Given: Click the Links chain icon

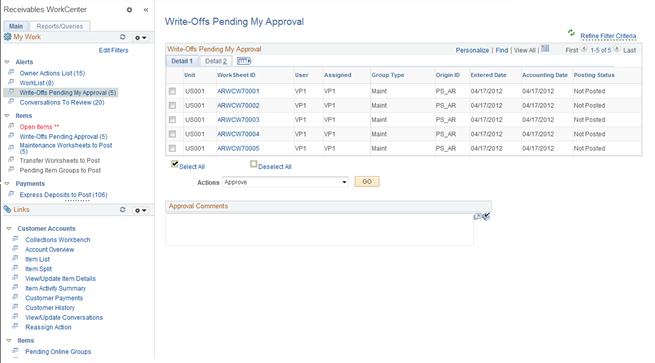Looking at the screenshot, I should (x=8, y=209).
